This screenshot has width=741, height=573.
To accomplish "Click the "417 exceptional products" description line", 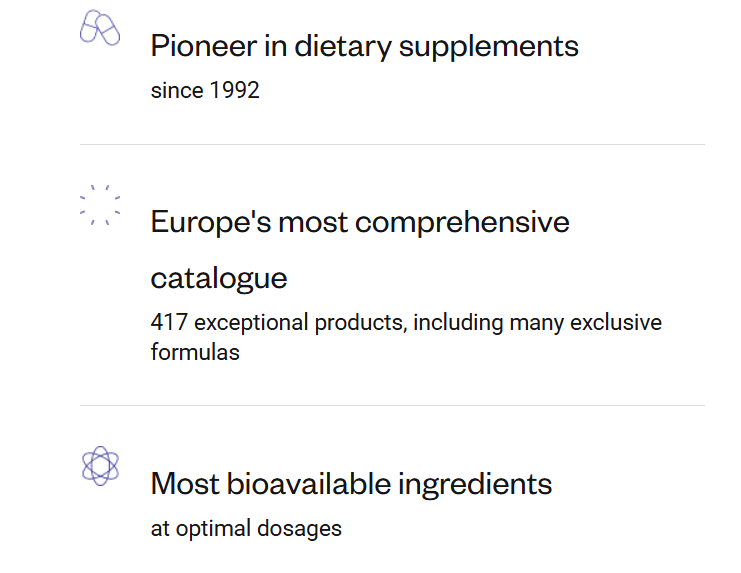I will pyautogui.click(x=406, y=323).
